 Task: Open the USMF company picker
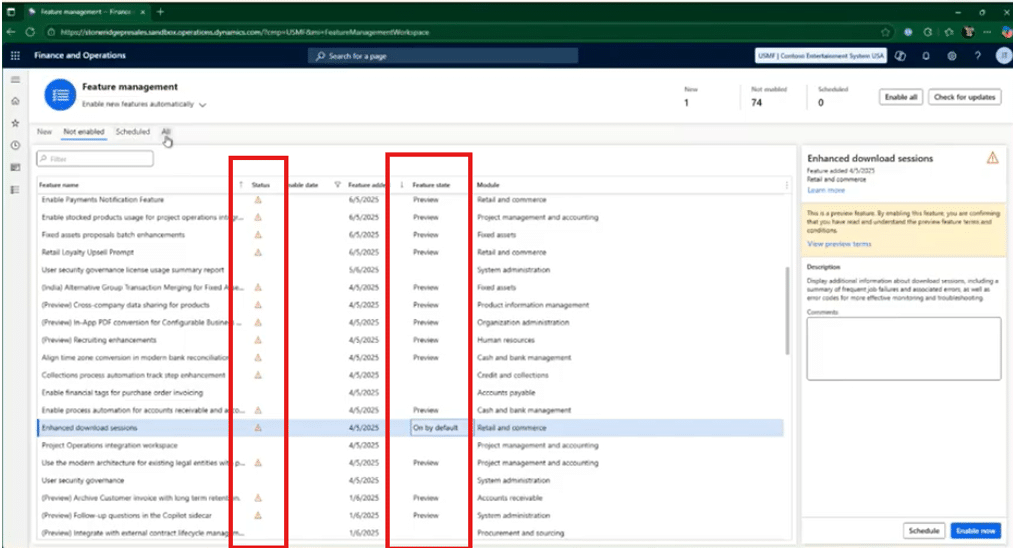(x=820, y=56)
